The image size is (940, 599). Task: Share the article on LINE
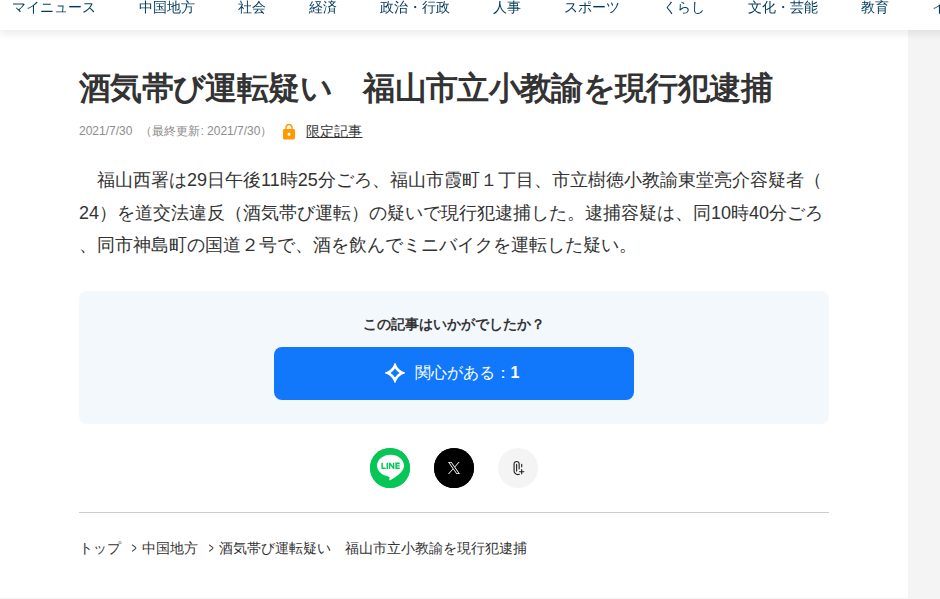(390, 468)
